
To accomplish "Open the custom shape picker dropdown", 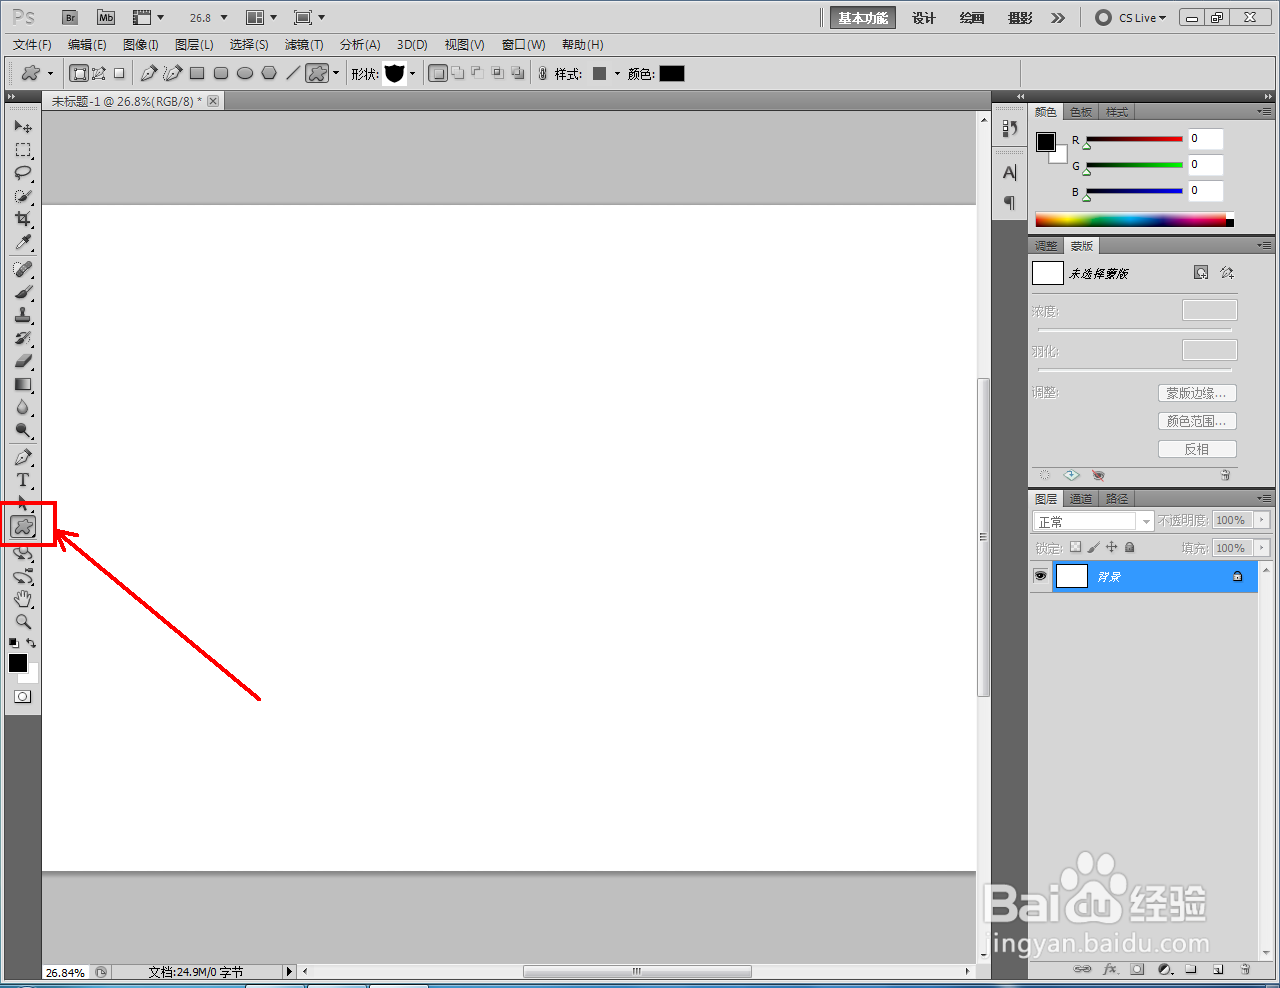I will 412,73.
